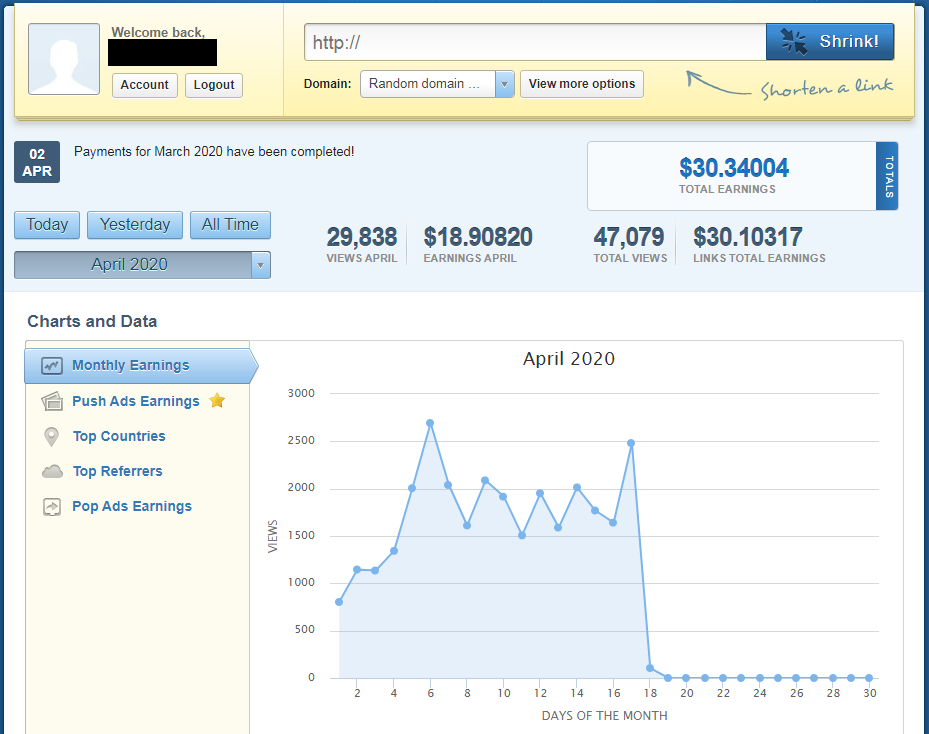Open the Account page
Screen dimensions: 929x734
tap(144, 85)
